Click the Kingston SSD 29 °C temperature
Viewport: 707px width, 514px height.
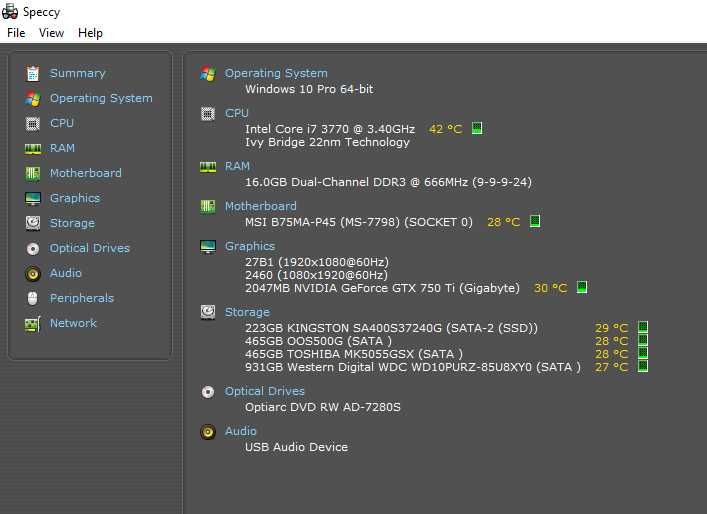(611, 328)
